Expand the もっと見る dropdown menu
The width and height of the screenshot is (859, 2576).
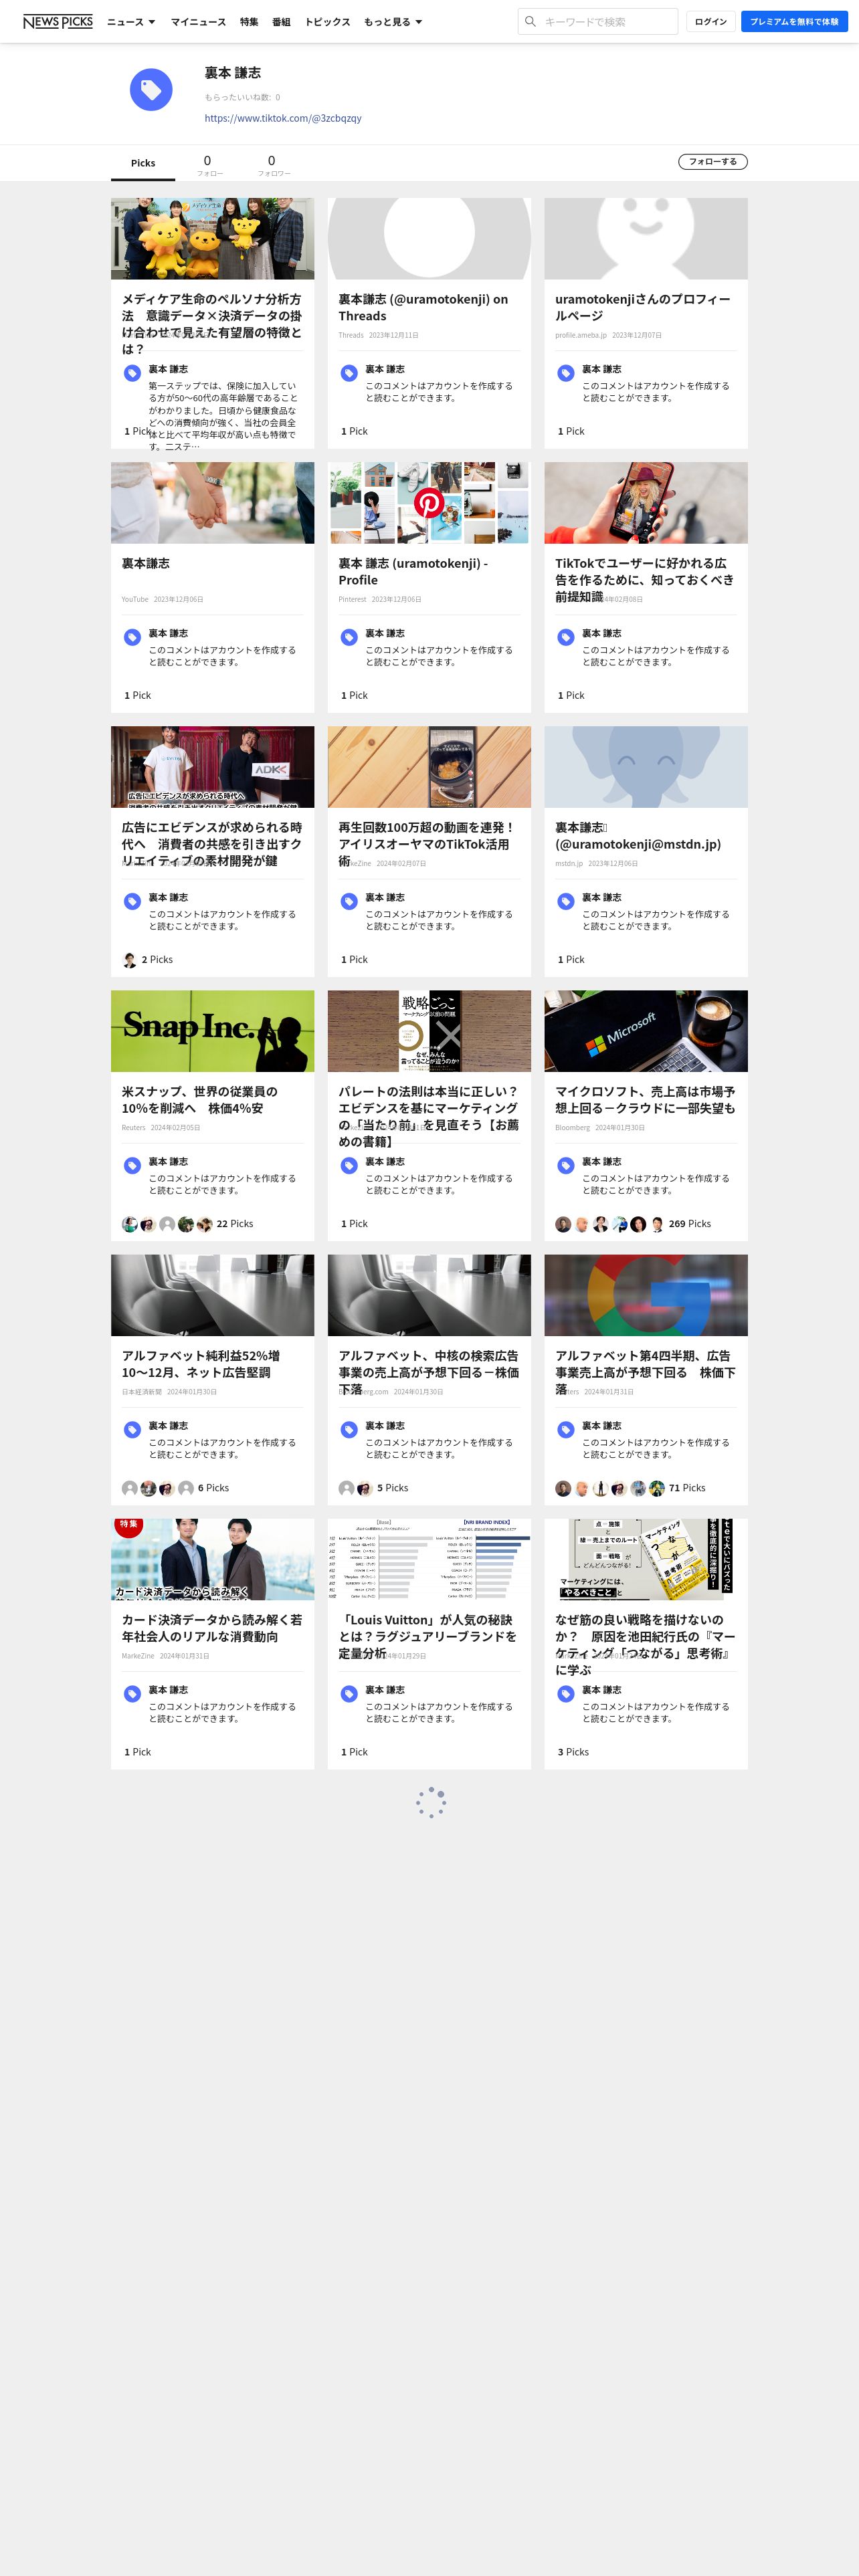[x=393, y=22]
